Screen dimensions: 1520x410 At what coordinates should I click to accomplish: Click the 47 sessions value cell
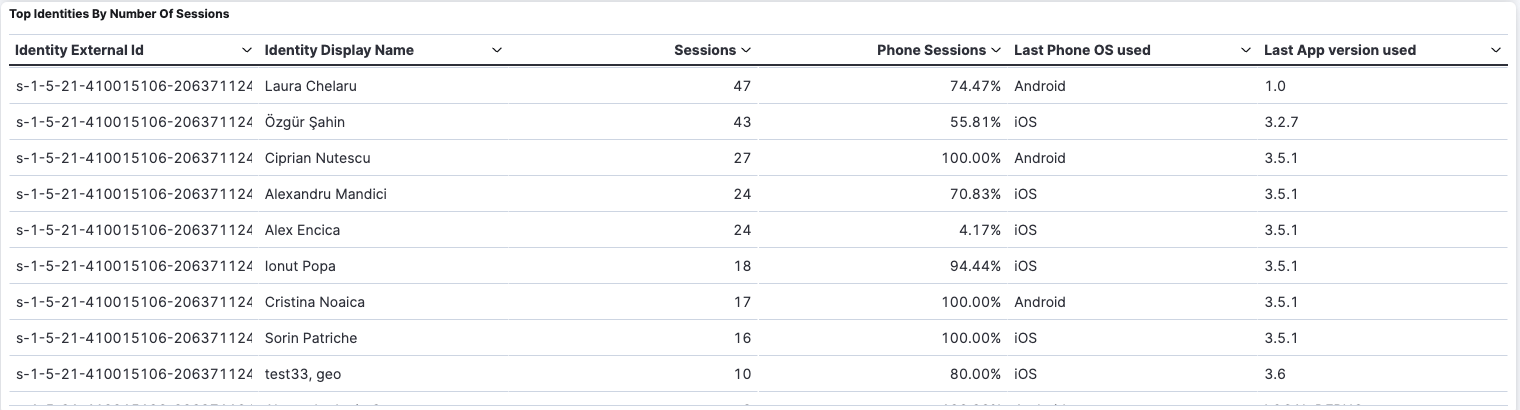point(741,86)
